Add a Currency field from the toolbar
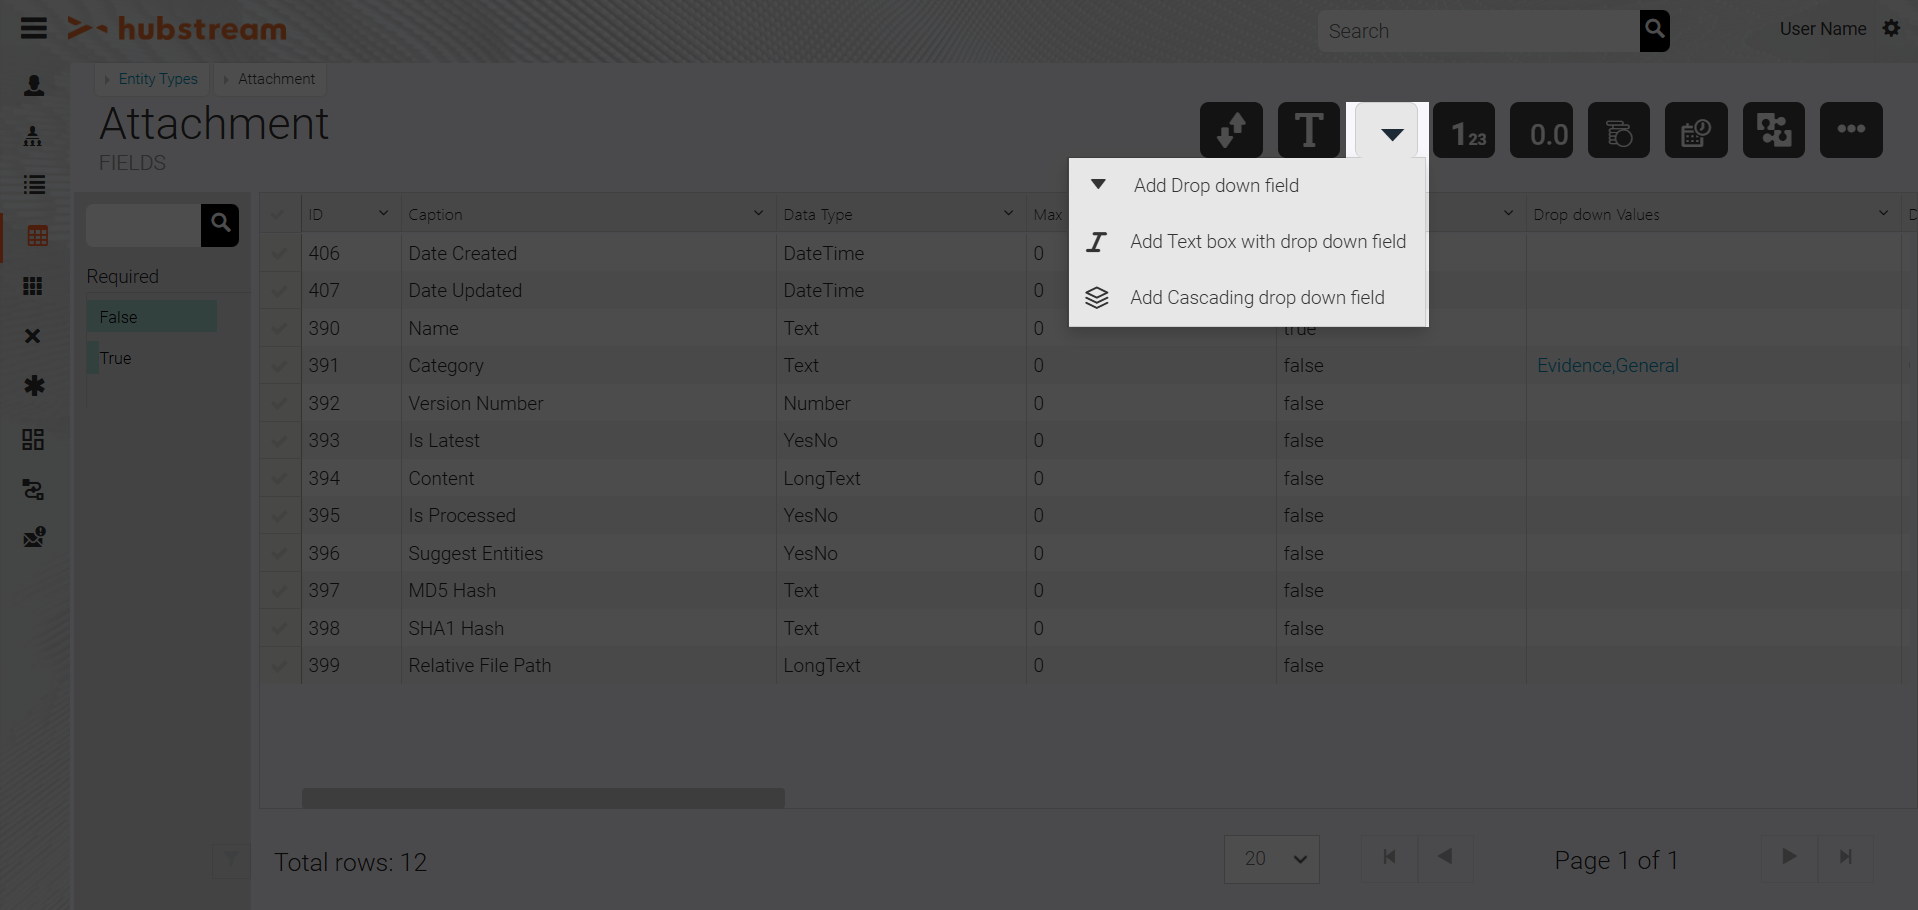This screenshot has width=1918, height=910. 1619,130
